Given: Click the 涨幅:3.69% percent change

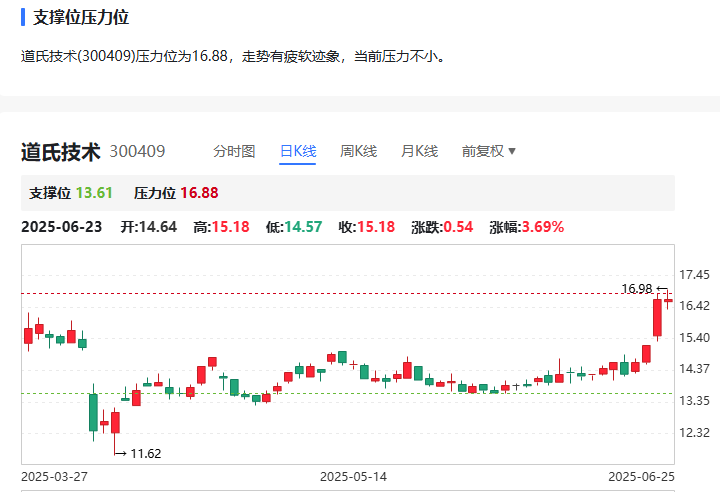Looking at the screenshot, I should [x=526, y=227].
